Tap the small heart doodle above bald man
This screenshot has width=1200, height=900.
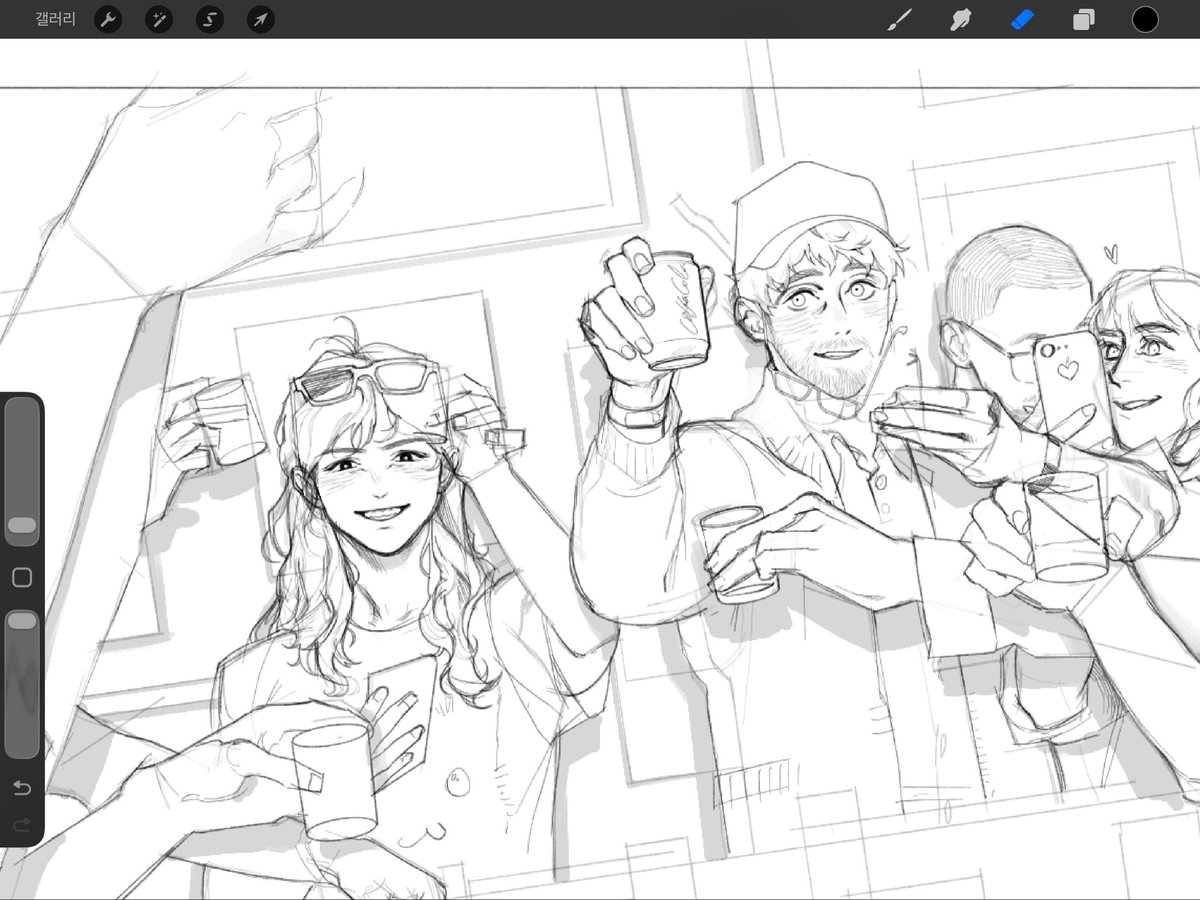tap(1109, 252)
